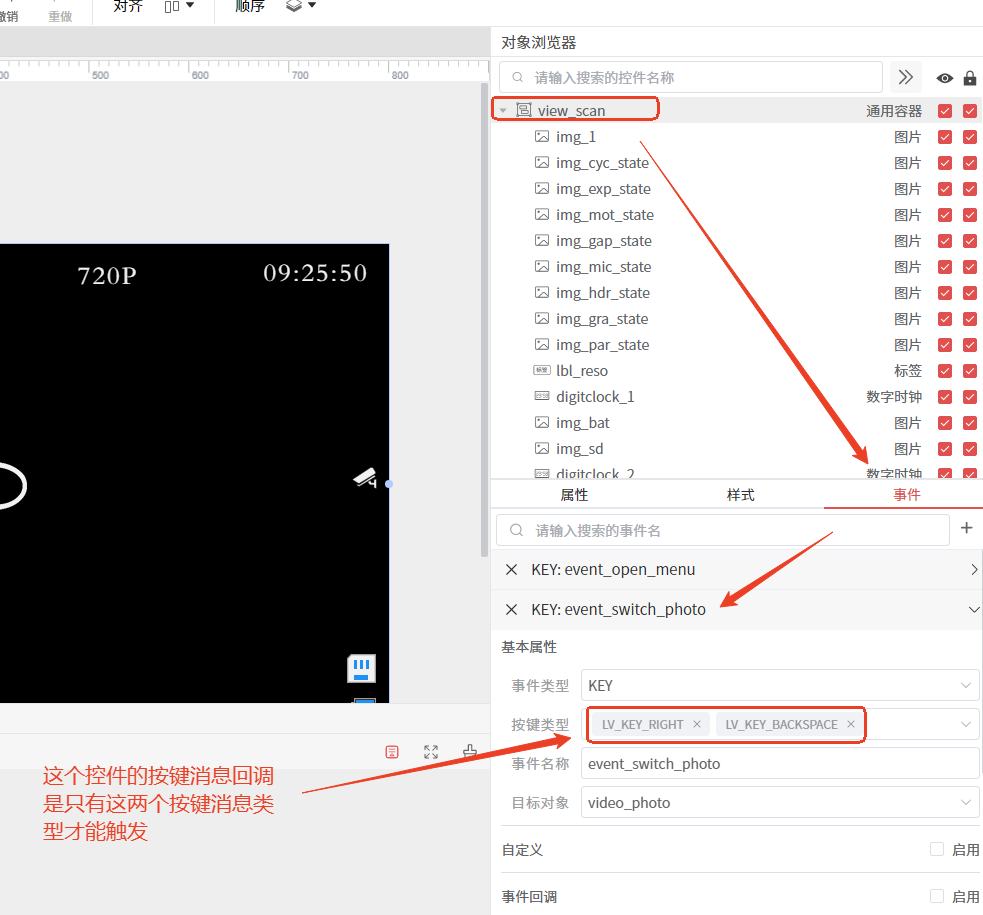Open the 目标对象 dropdown showing video_photo

(780, 802)
